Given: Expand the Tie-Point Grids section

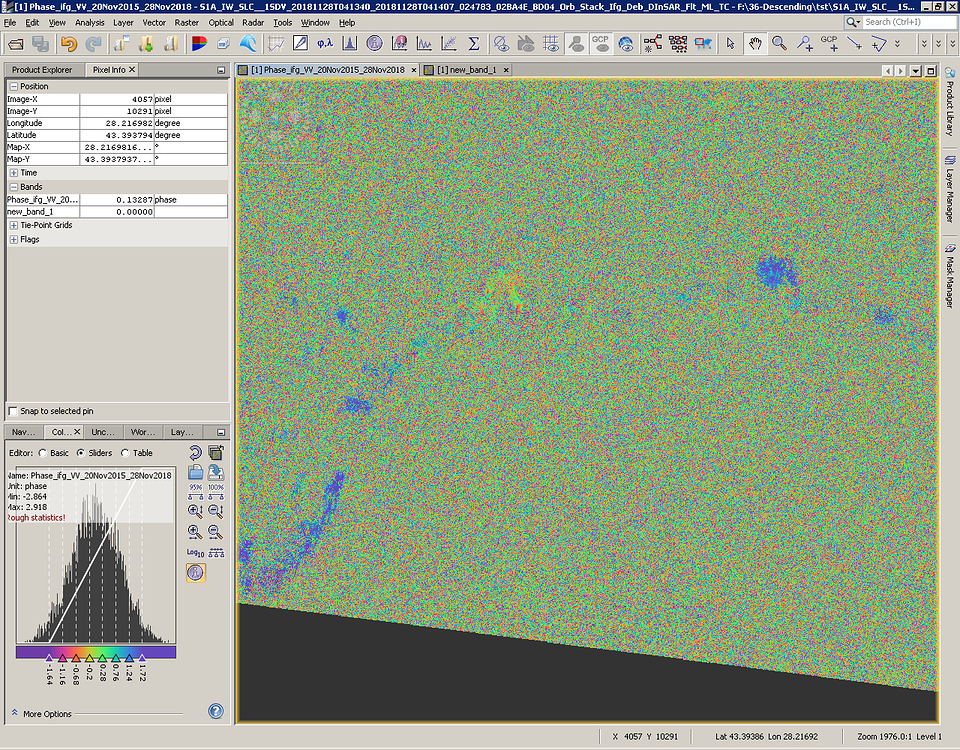Looking at the screenshot, I should tap(12, 225).
